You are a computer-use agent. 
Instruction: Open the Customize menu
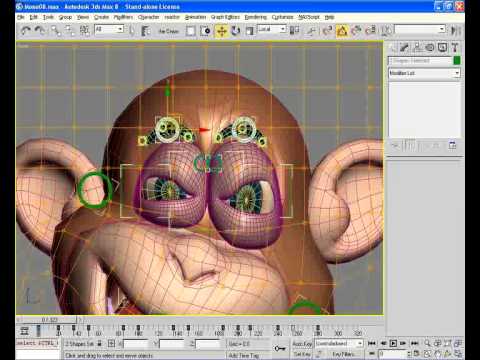pyautogui.click(x=282, y=17)
